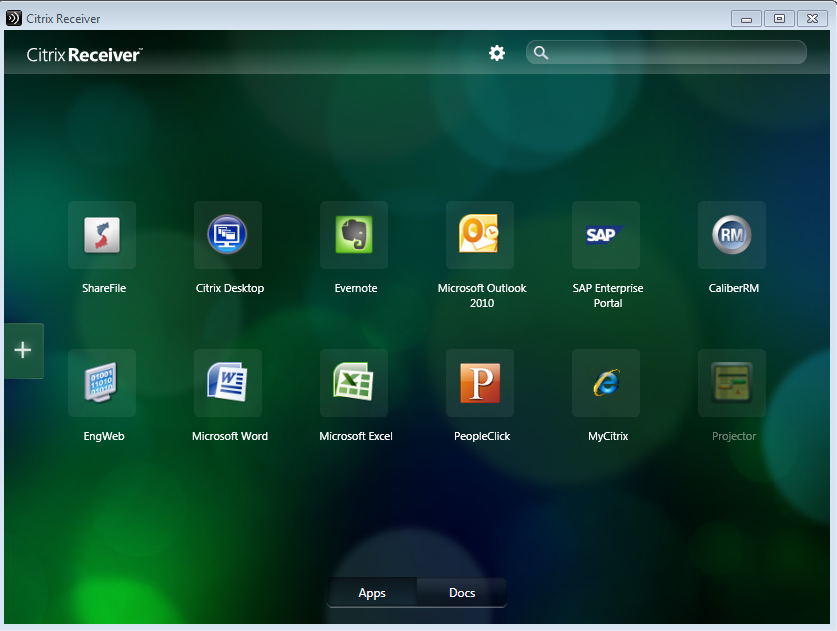837x631 pixels.
Task: Open the Citrix Receiver settings gear
Action: coord(497,53)
